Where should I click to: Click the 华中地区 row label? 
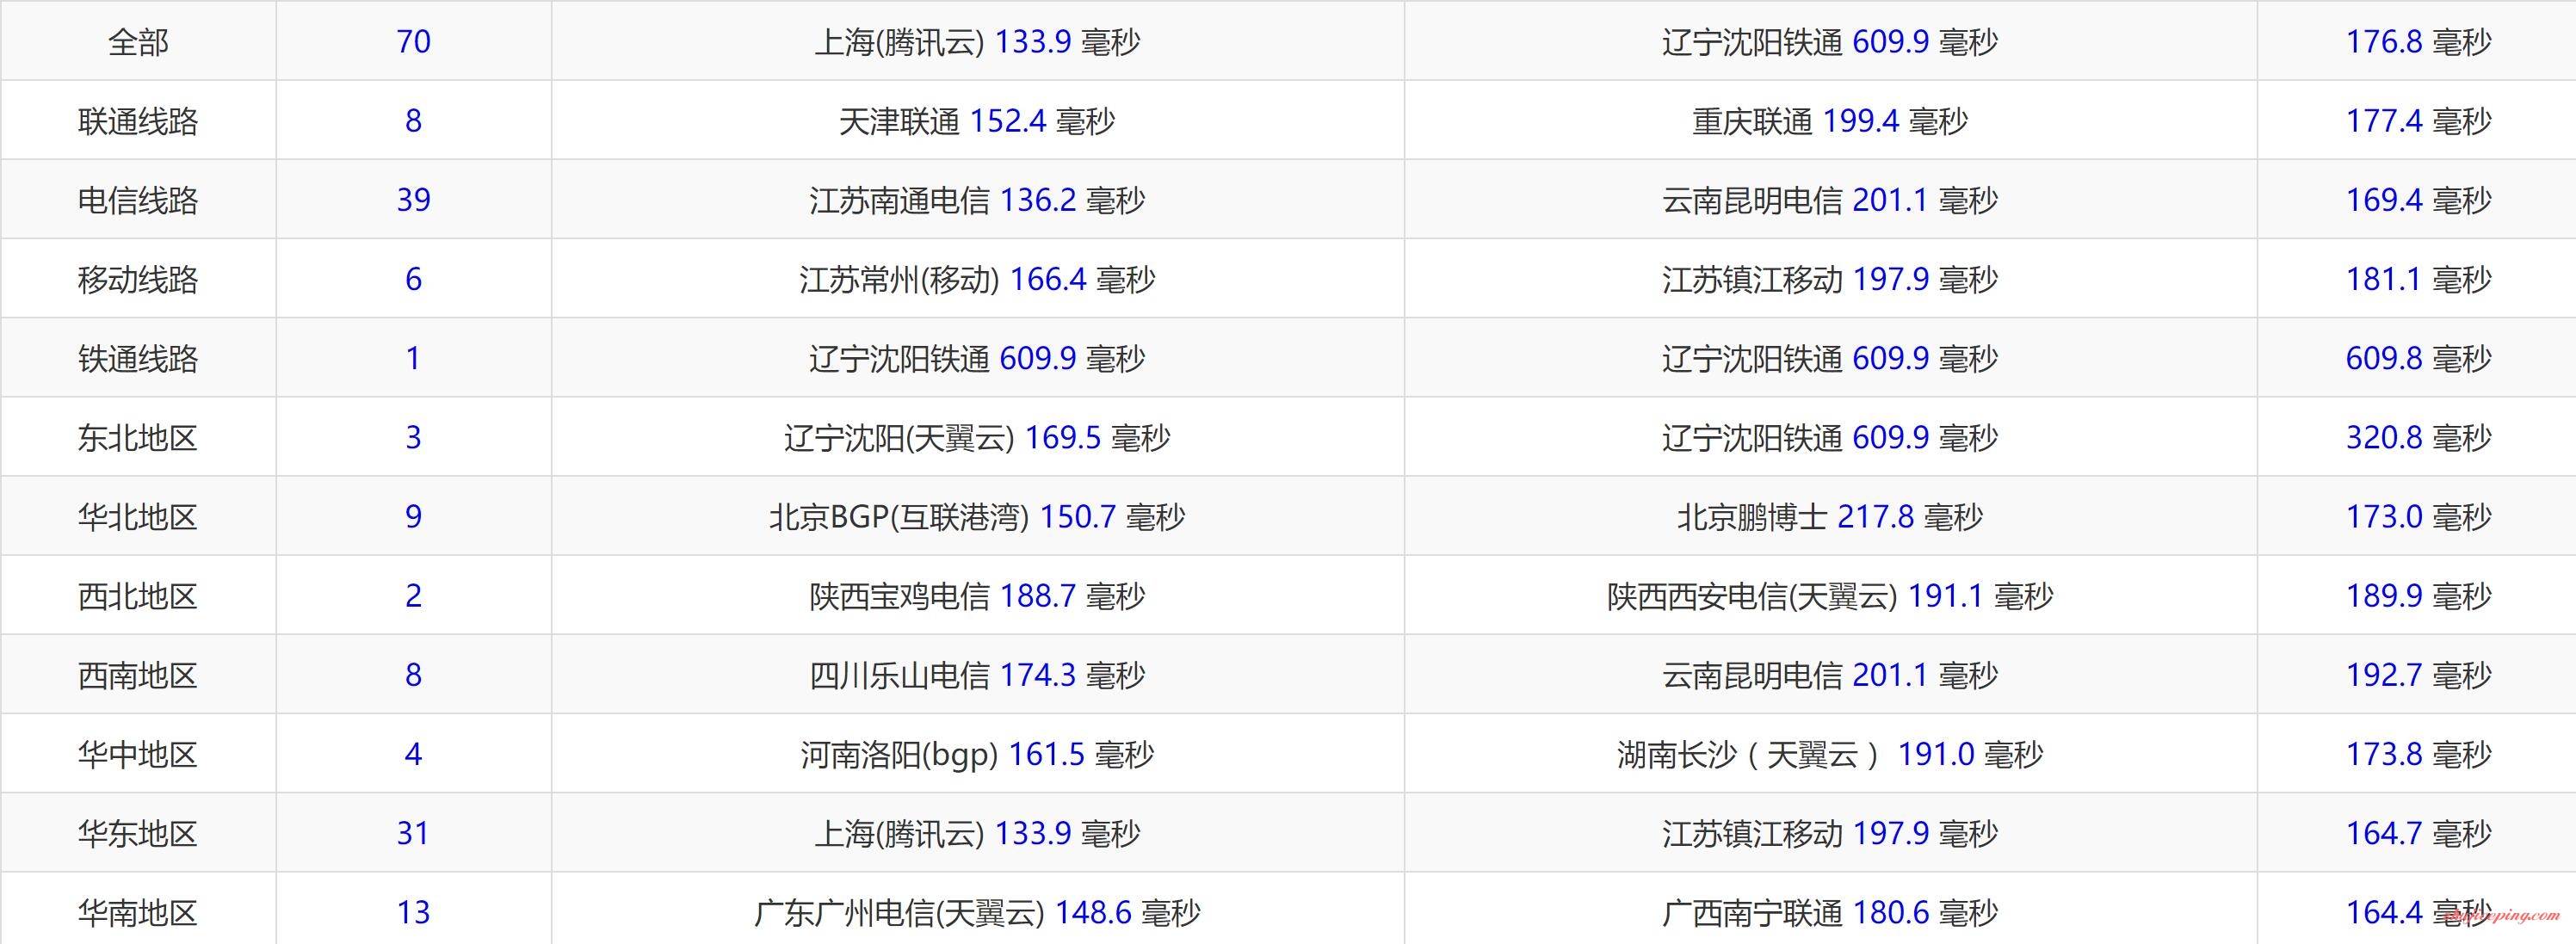[138, 754]
